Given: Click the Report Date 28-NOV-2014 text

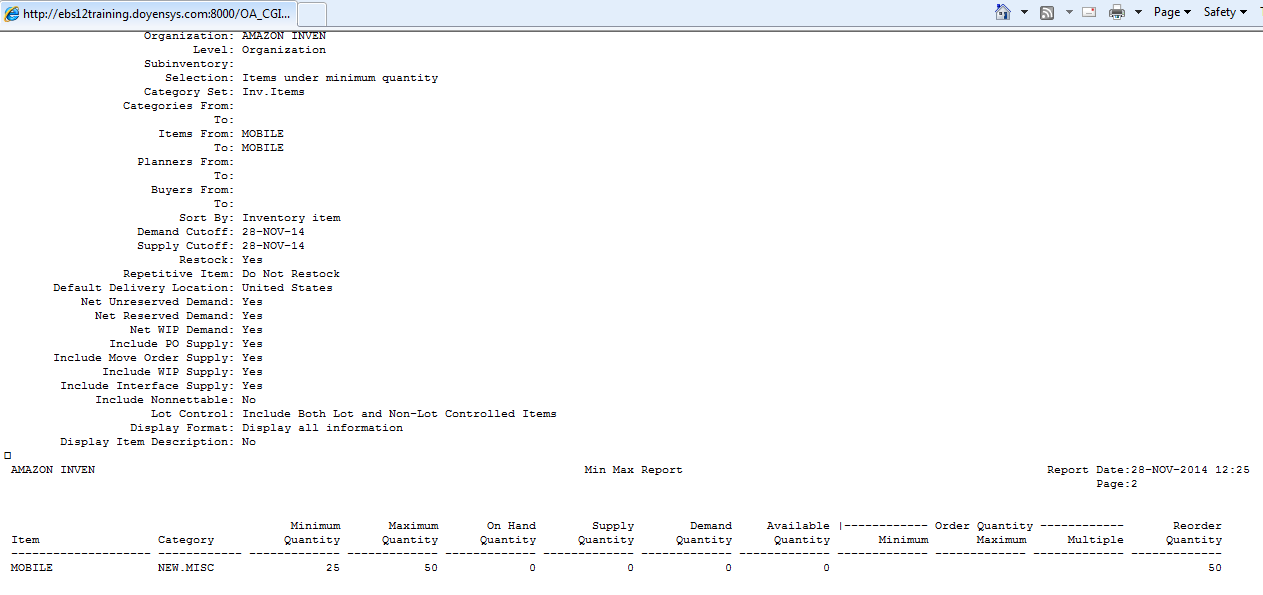Looking at the screenshot, I should (x=1148, y=470).
